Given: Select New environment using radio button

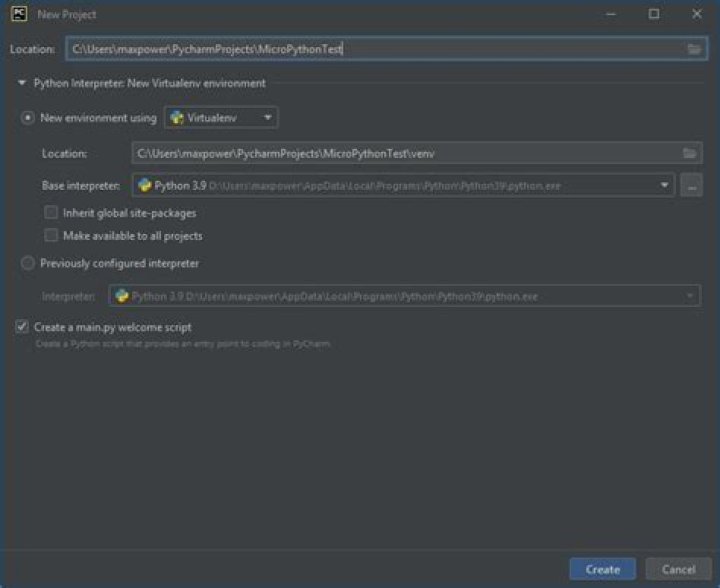Looking at the screenshot, I should (28, 118).
